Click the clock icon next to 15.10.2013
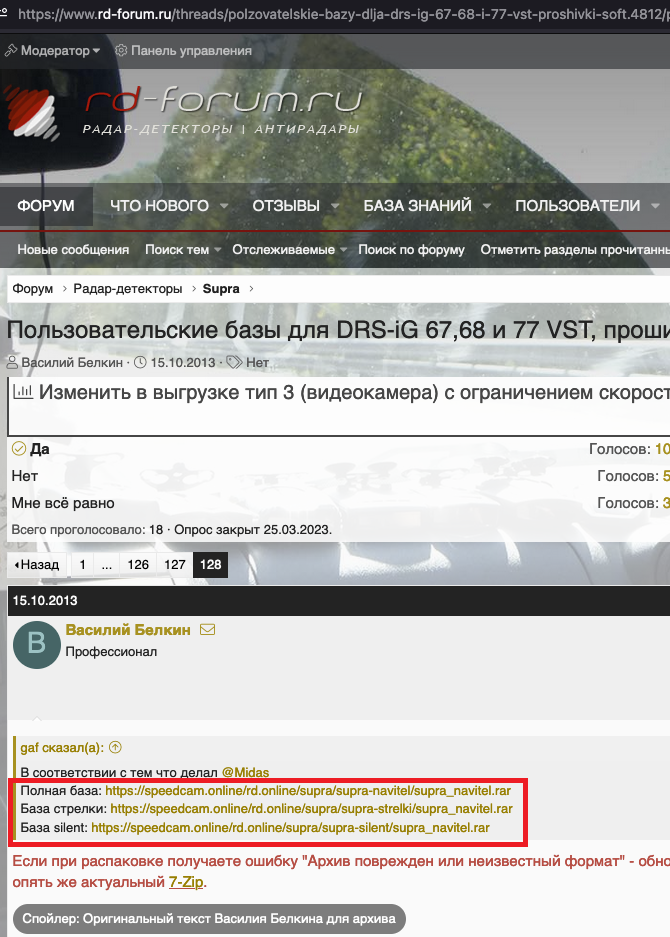This screenshot has width=670, height=937. [140, 362]
